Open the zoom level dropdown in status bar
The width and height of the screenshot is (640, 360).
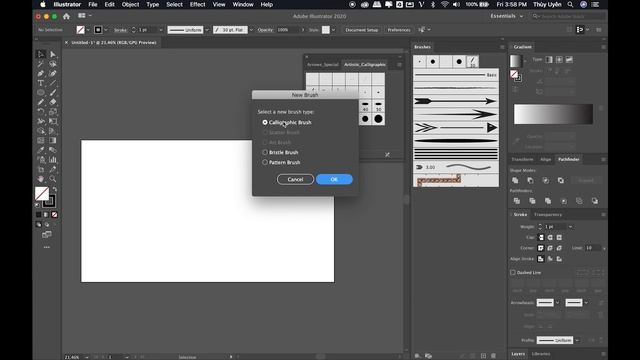[x=87, y=357]
